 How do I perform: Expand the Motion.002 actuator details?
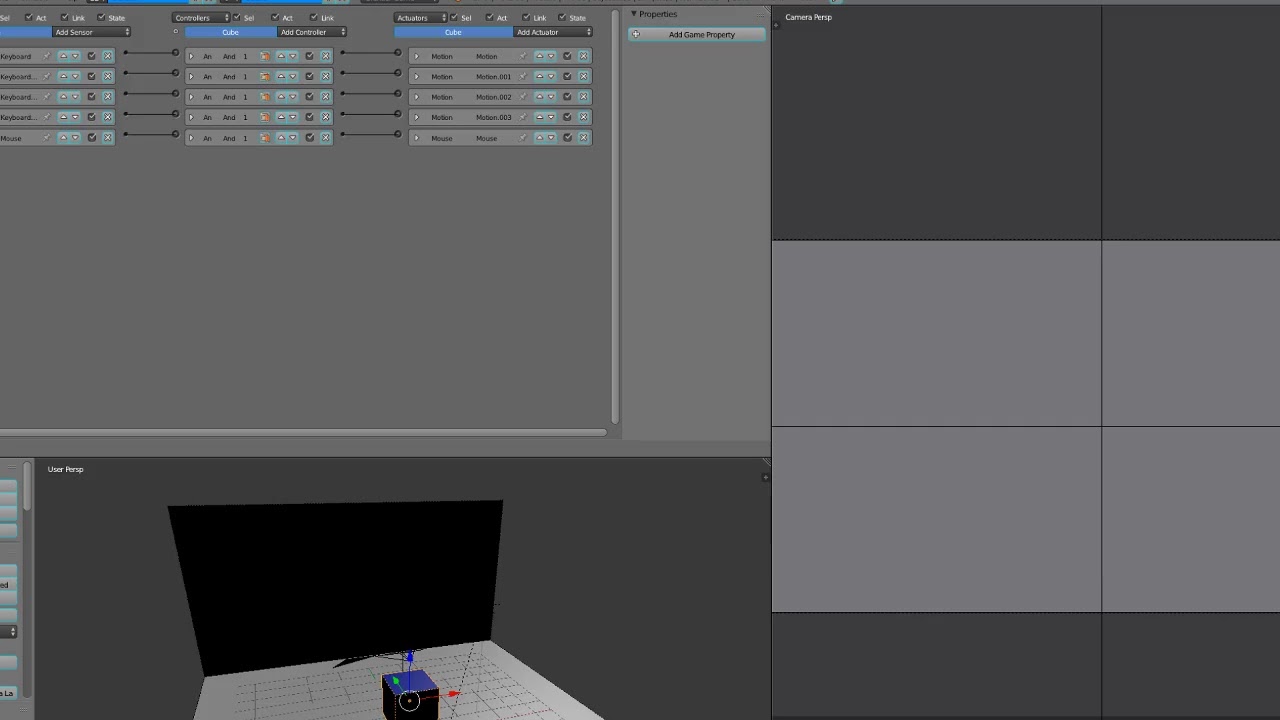pyautogui.click(x=416, y=97)
